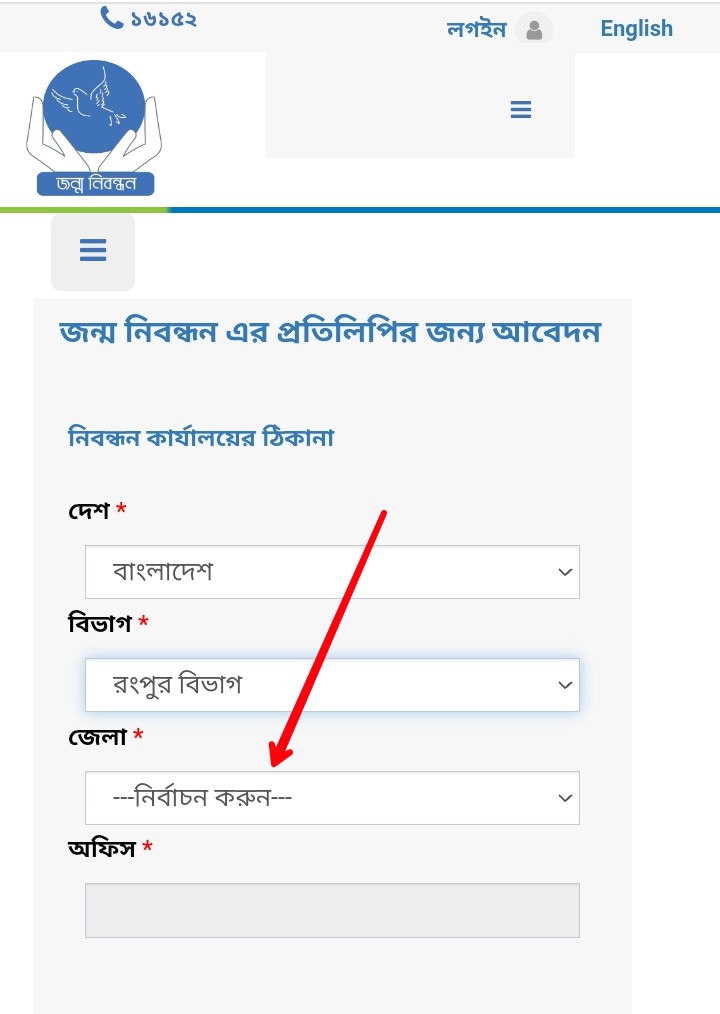
Task: Open the জেলা dropdown showing নির্বাচন করুন
Action: 333,798
